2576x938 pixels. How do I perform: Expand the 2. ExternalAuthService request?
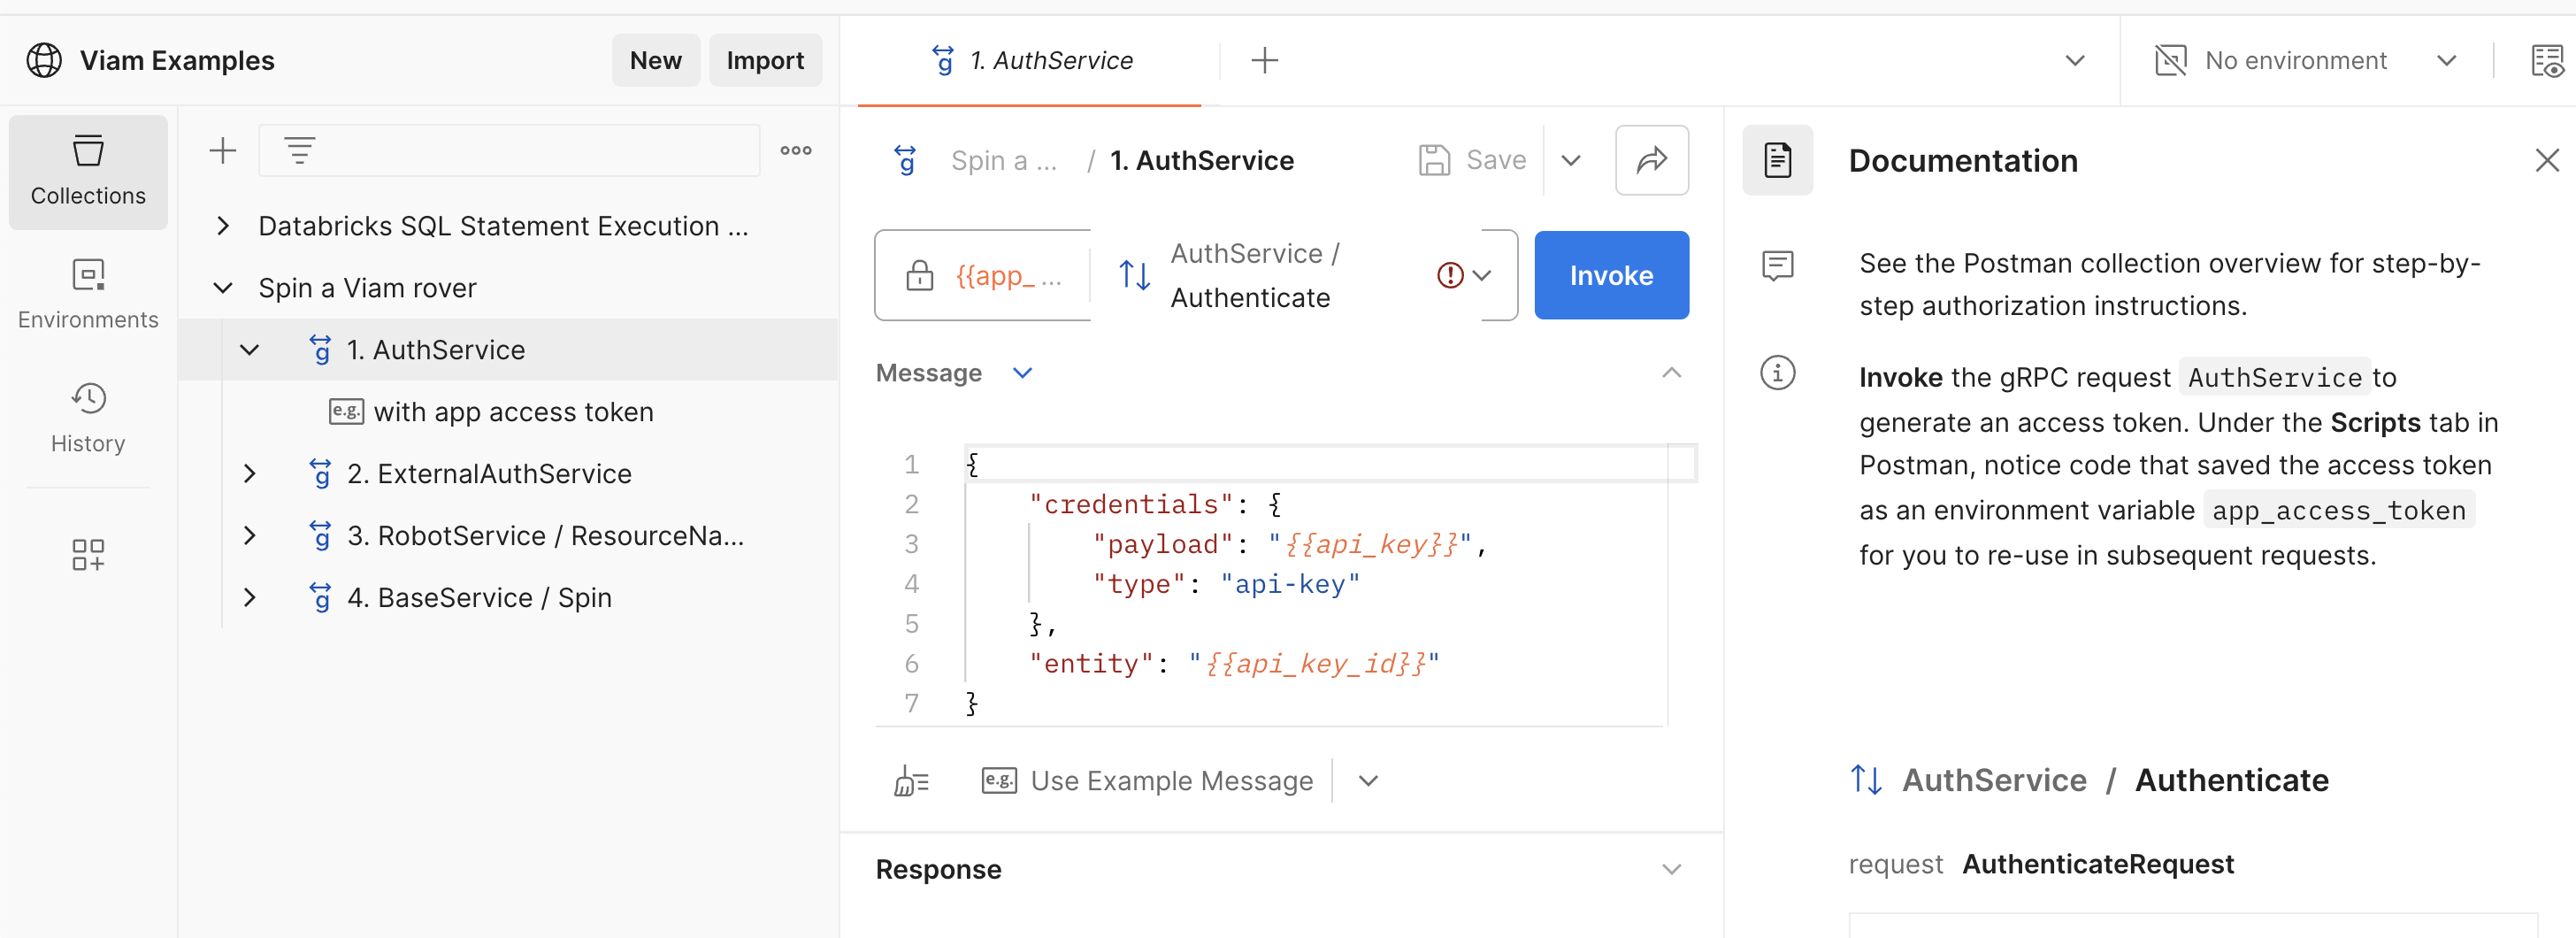[x=250, y=473]
